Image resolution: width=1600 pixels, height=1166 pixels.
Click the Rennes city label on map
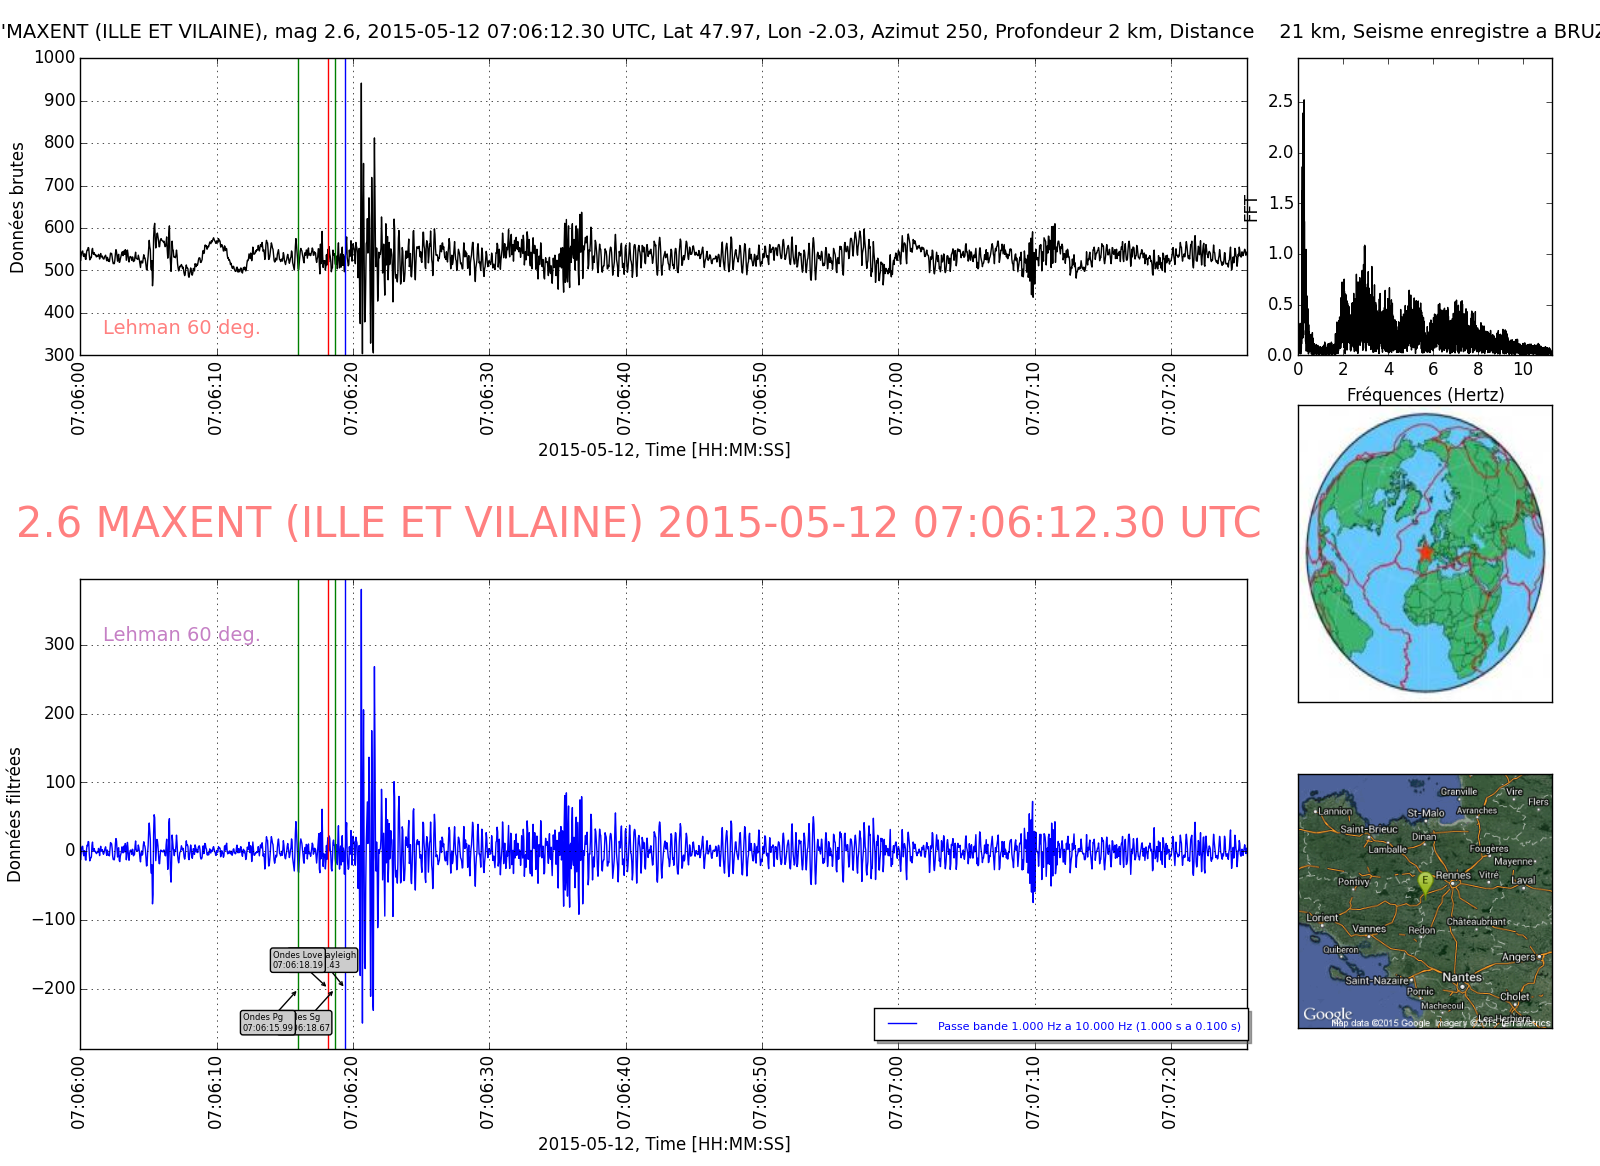click(x=1453, y=875)
